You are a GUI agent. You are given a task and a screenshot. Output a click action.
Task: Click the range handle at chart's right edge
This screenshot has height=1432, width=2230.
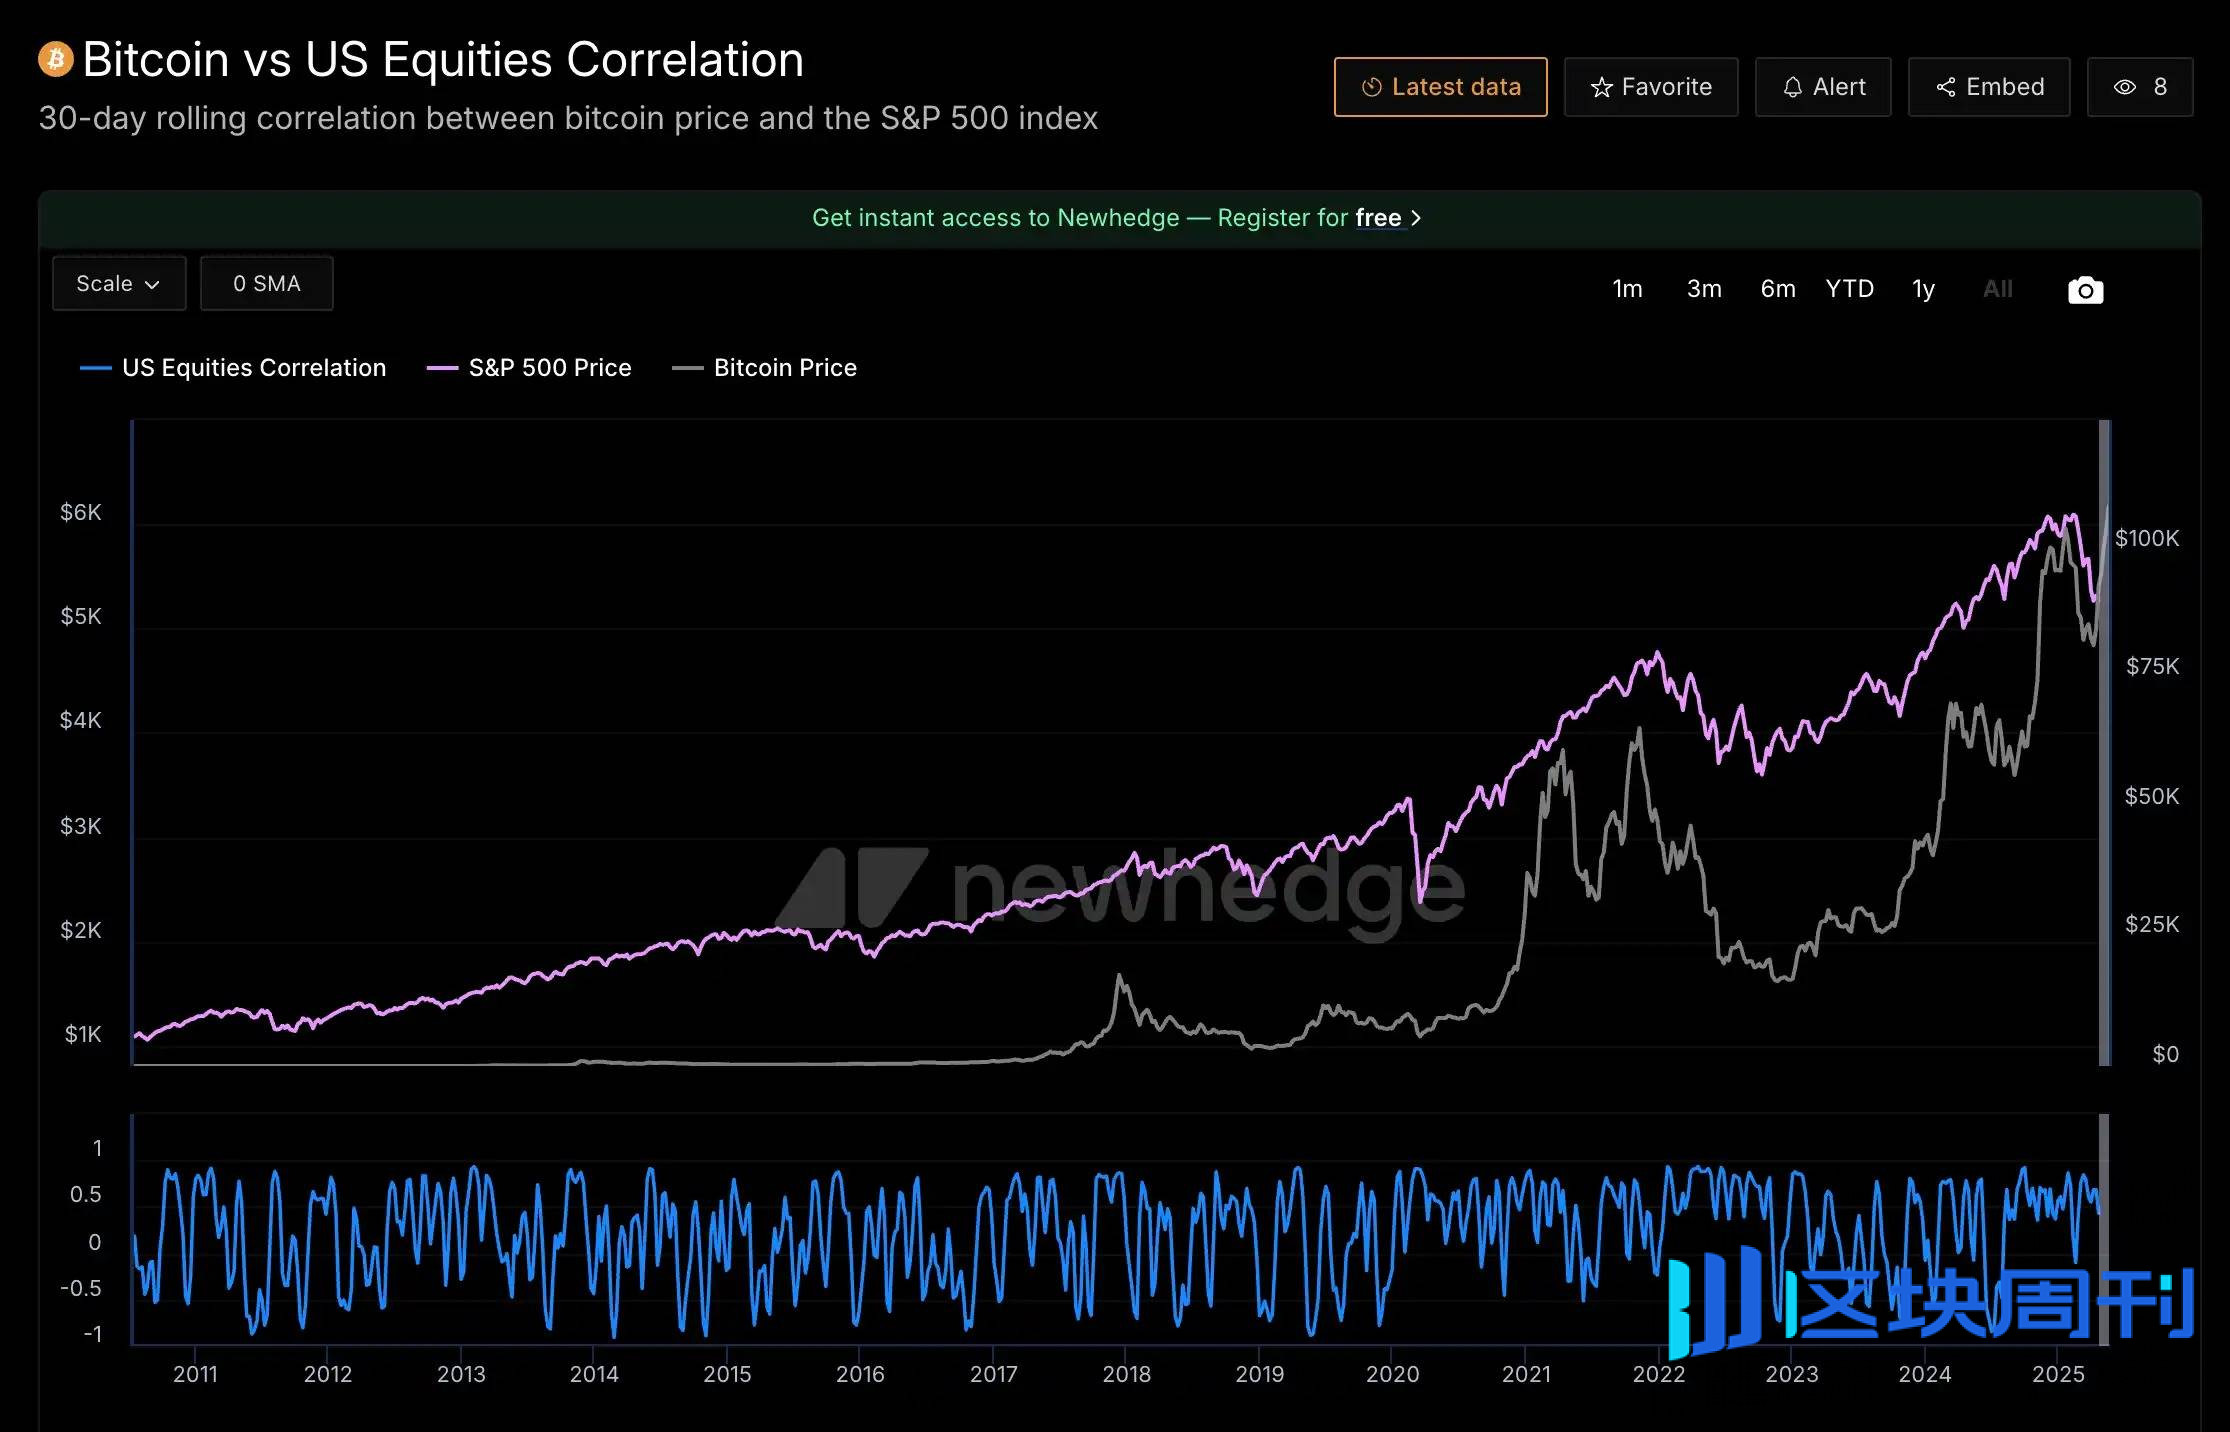(2104, 742)
